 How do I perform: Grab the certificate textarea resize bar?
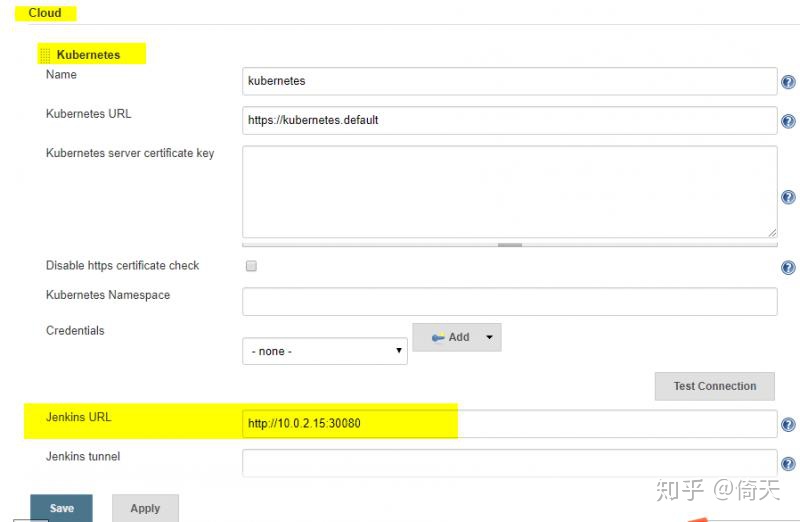tap(510, 245)
